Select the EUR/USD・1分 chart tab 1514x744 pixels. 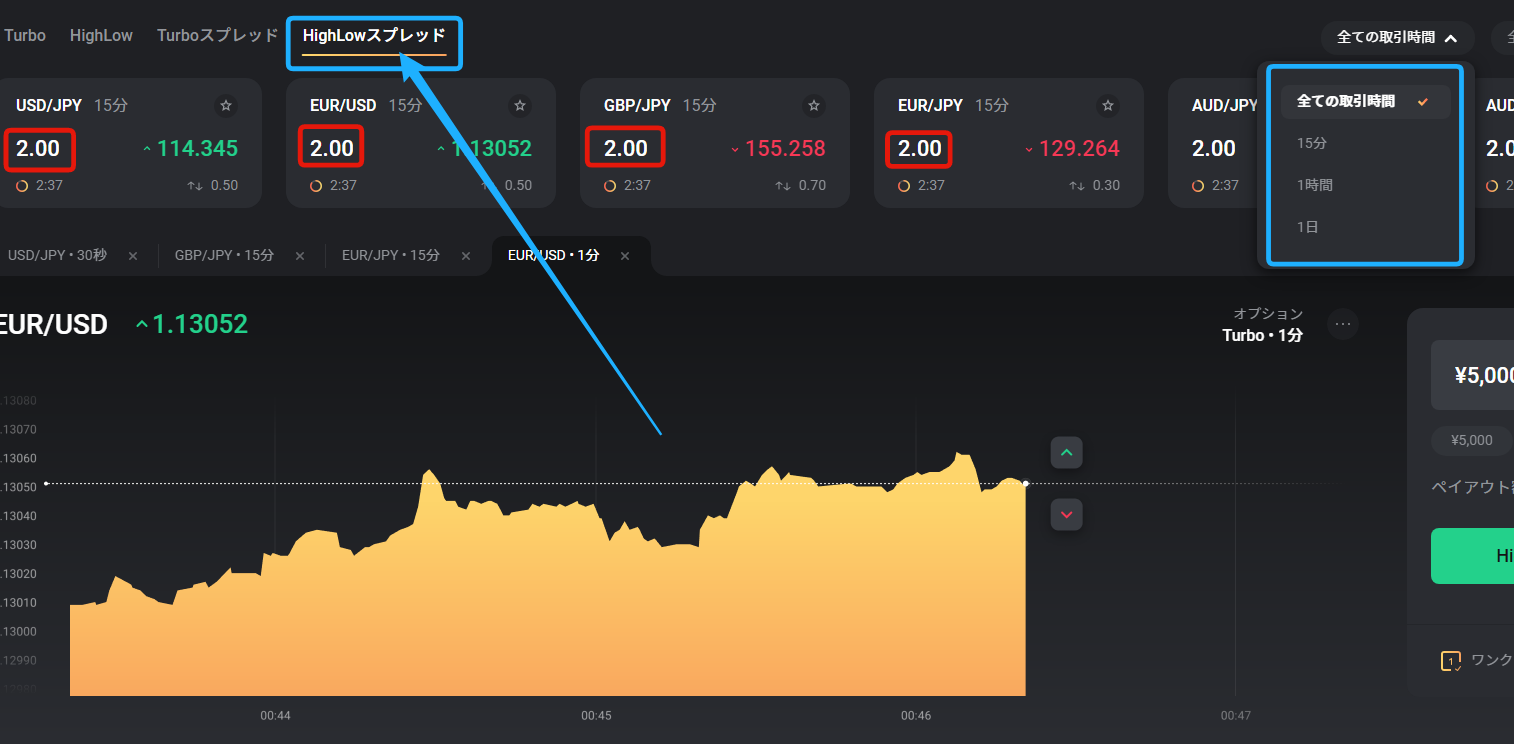tap(554, 256)
